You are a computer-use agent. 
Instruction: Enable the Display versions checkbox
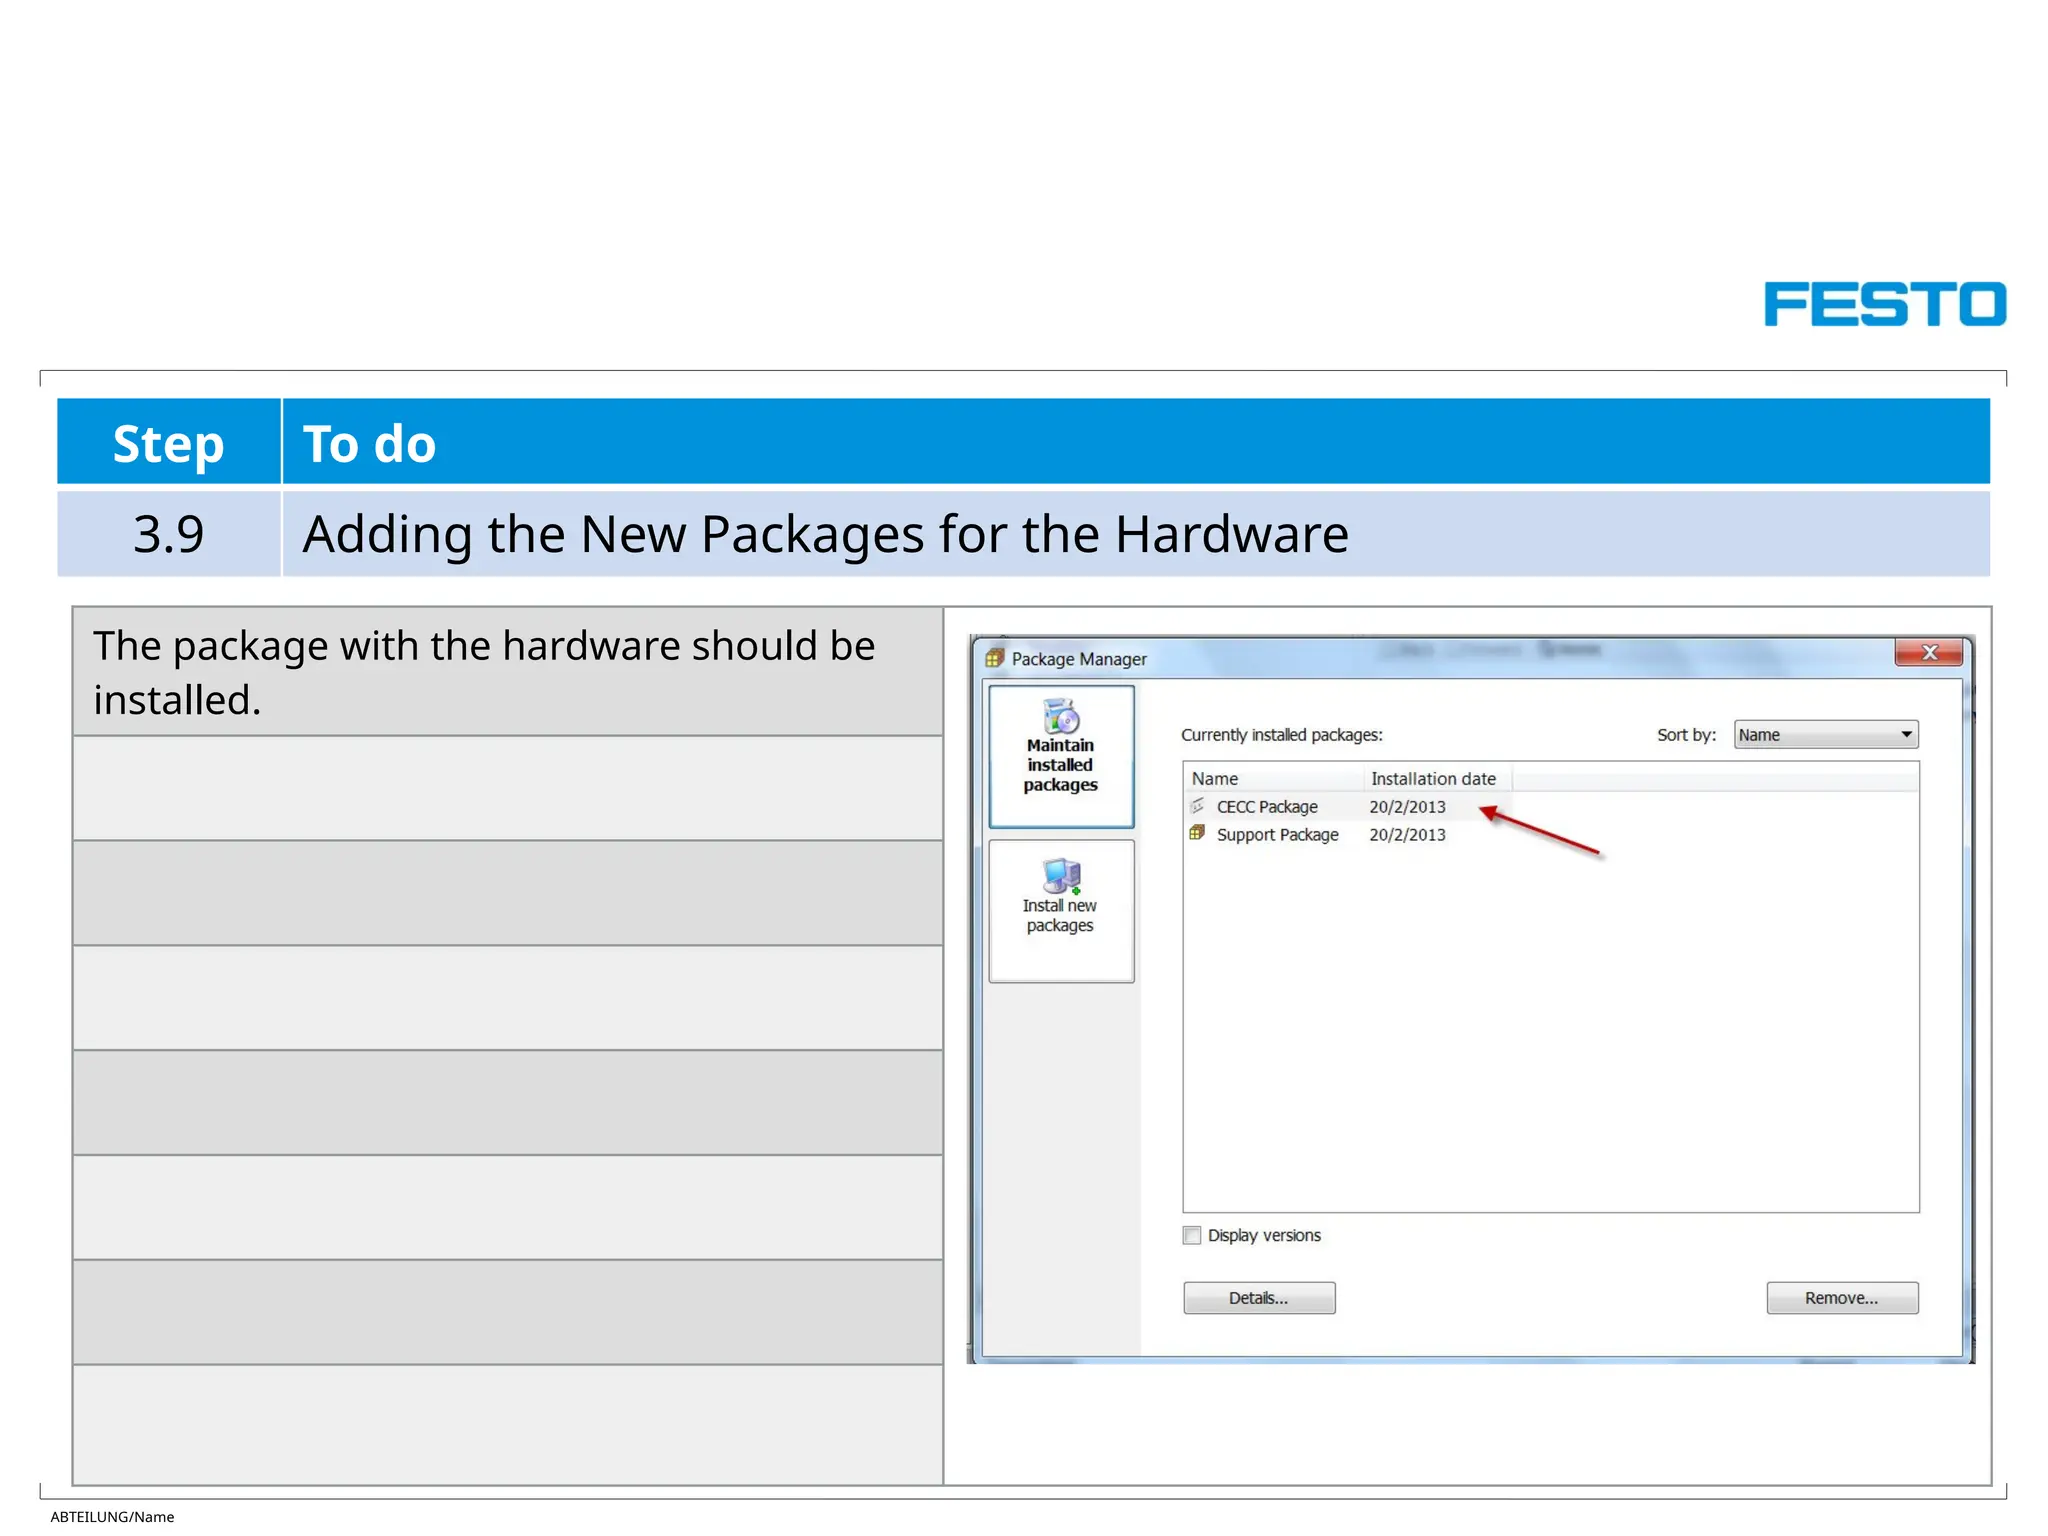click(x=1192, y=1235)
